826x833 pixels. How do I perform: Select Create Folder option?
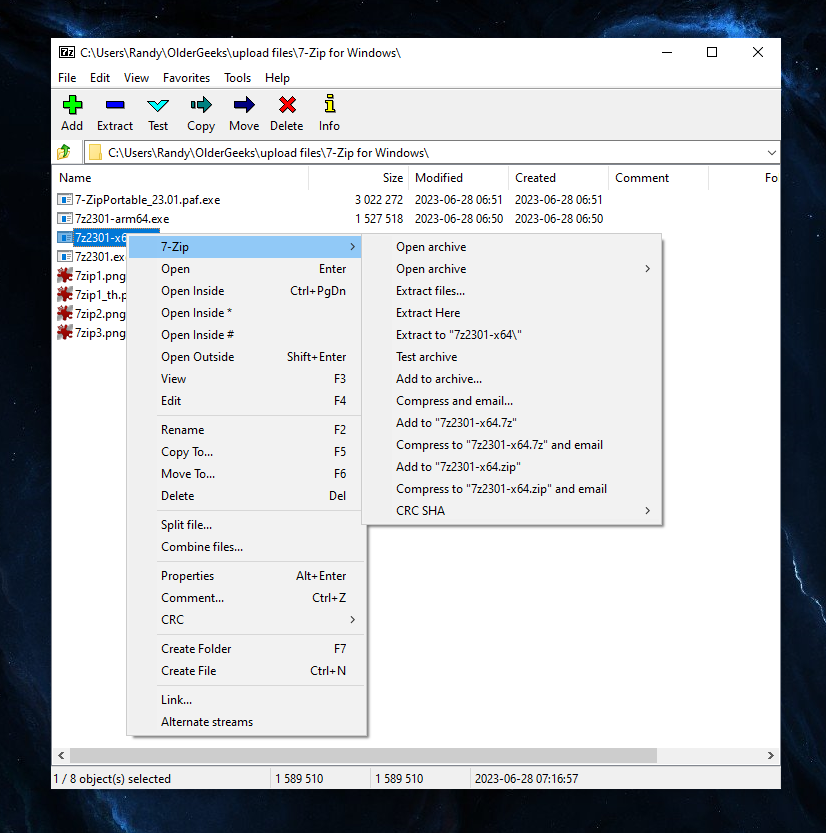click(246, 649)
